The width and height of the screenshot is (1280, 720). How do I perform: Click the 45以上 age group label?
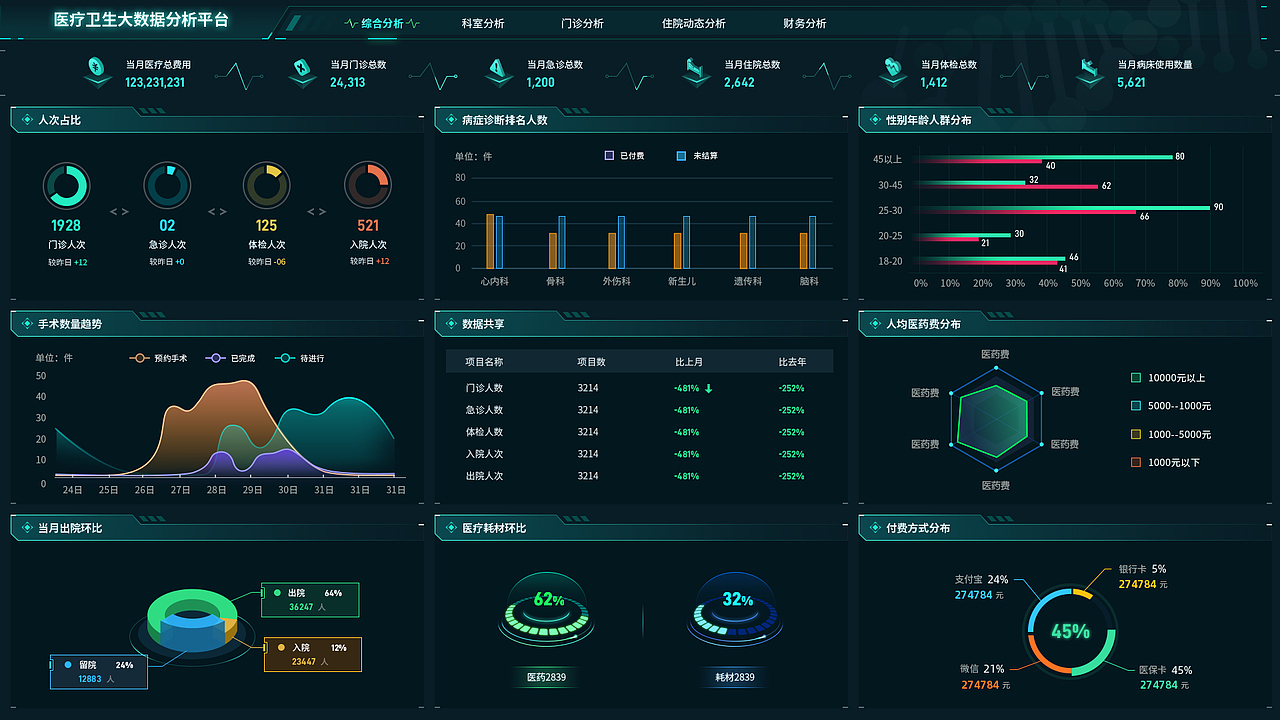pyautogui.click(x=887, y=159)
